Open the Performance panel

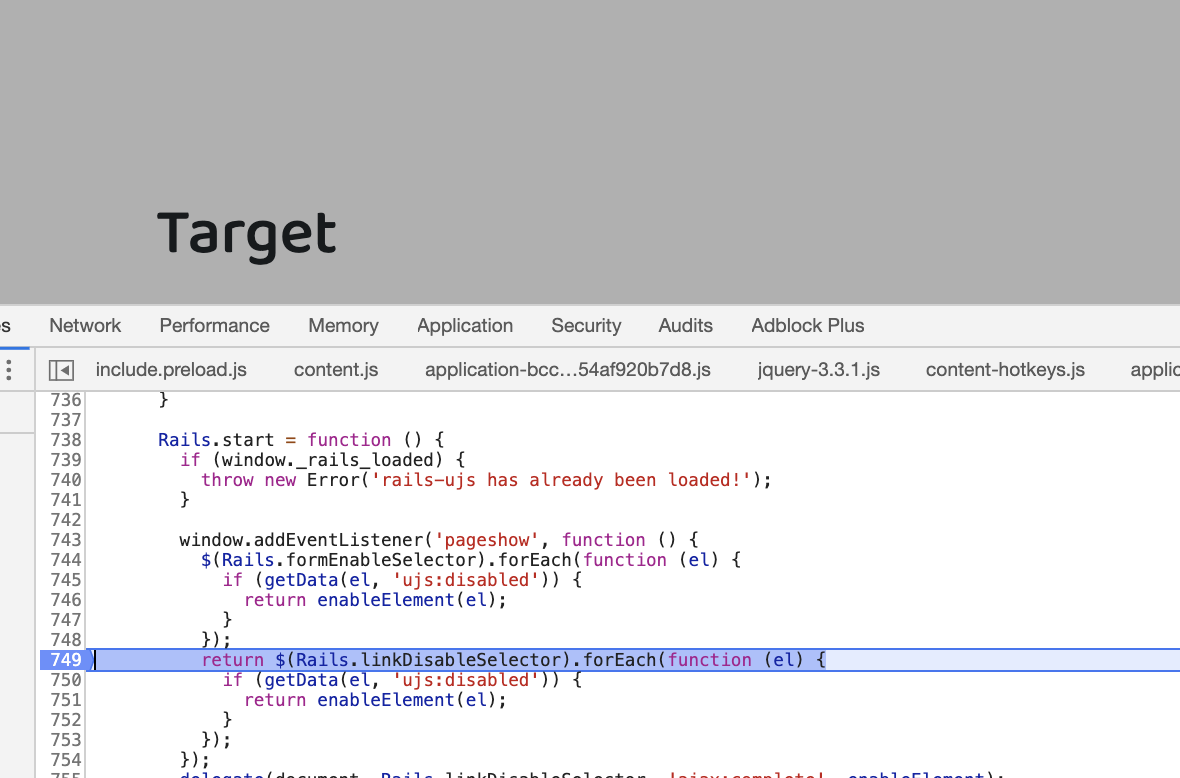tap(214, 325)
